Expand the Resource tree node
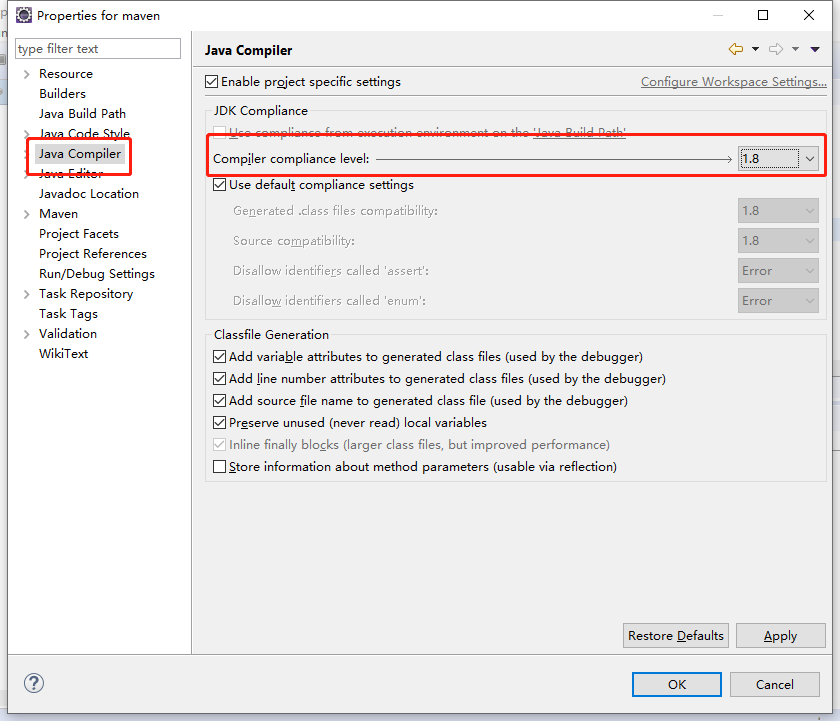Viewport: 840px width, 721px height. pos(26,74)
